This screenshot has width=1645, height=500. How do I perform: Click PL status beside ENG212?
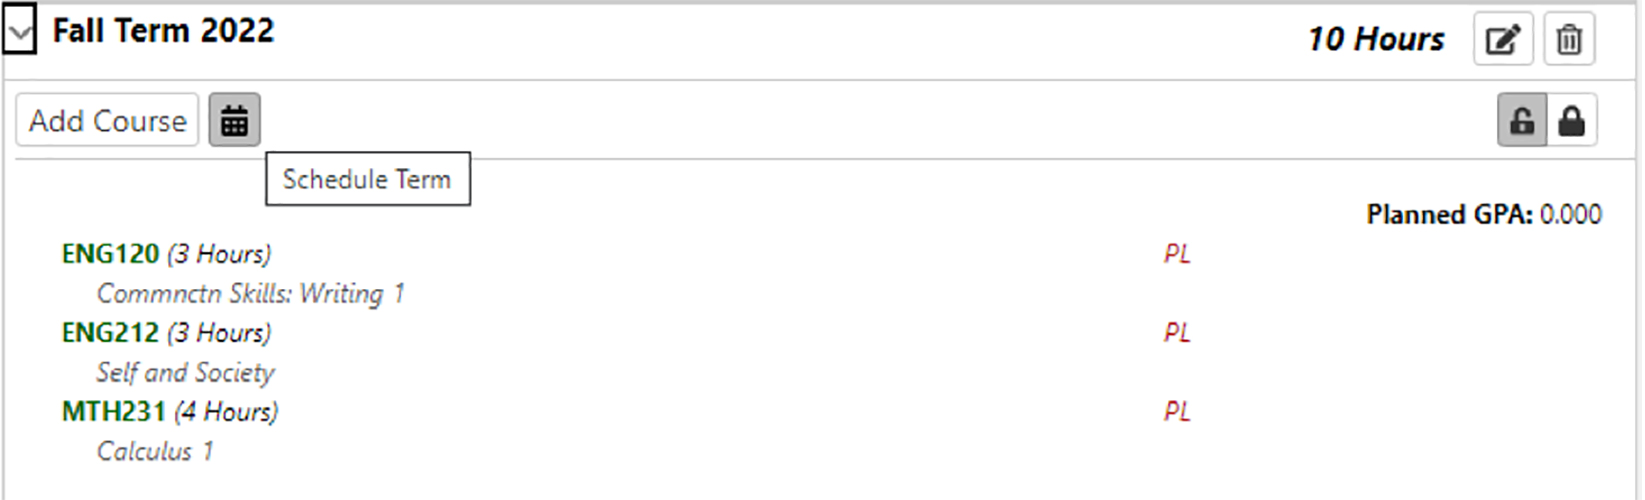1177,333
